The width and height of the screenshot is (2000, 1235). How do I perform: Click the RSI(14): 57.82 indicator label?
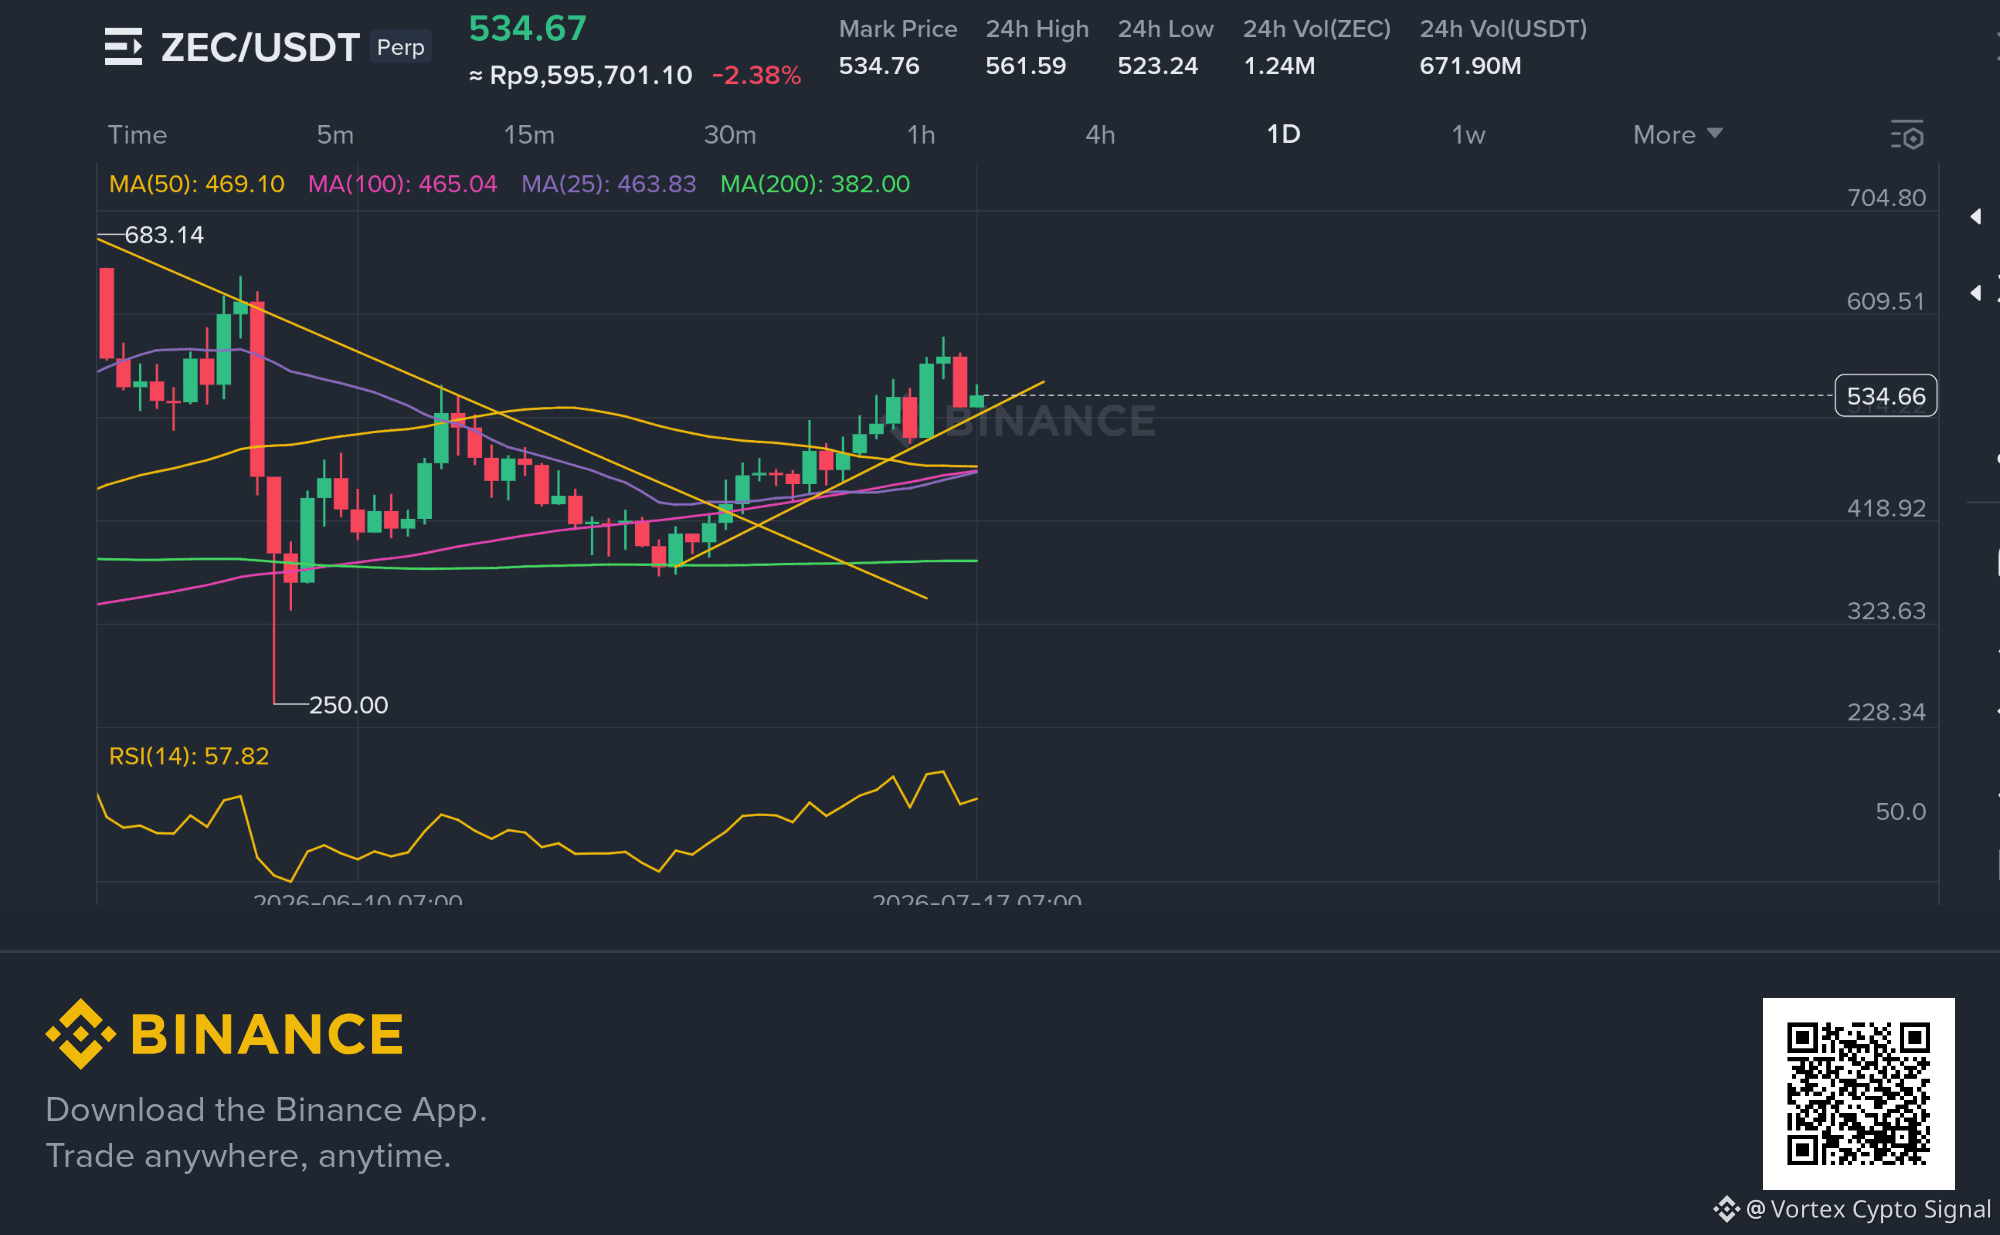click(189, 756)
